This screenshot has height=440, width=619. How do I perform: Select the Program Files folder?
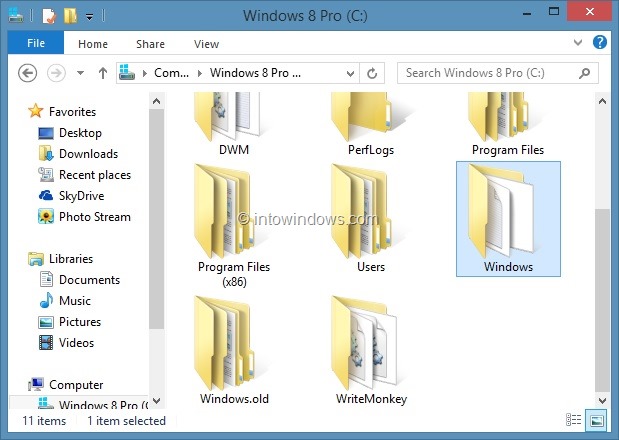click(508, 124)
